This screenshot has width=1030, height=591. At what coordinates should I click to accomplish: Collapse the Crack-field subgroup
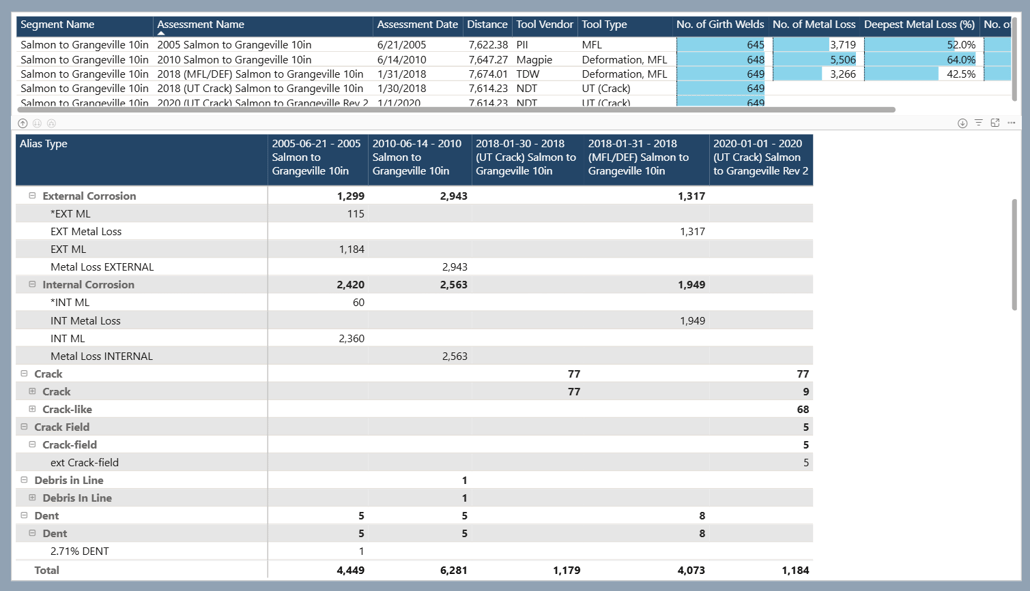click(x=32, y=445)
